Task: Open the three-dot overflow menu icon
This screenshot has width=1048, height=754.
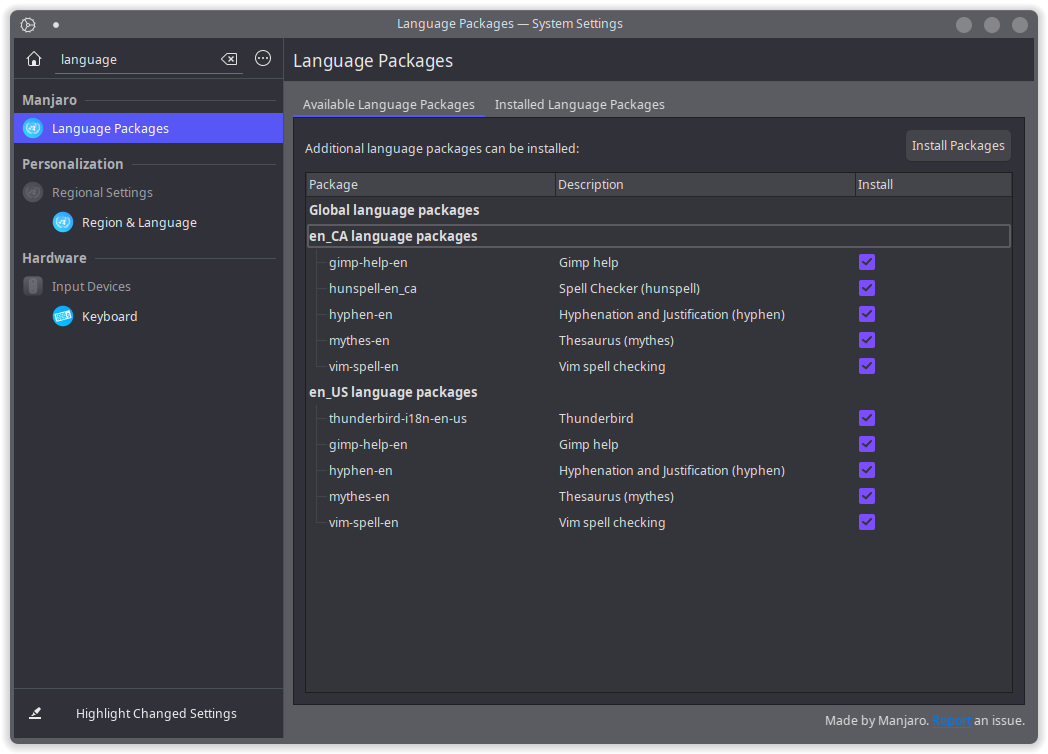Action: point(262,58)
